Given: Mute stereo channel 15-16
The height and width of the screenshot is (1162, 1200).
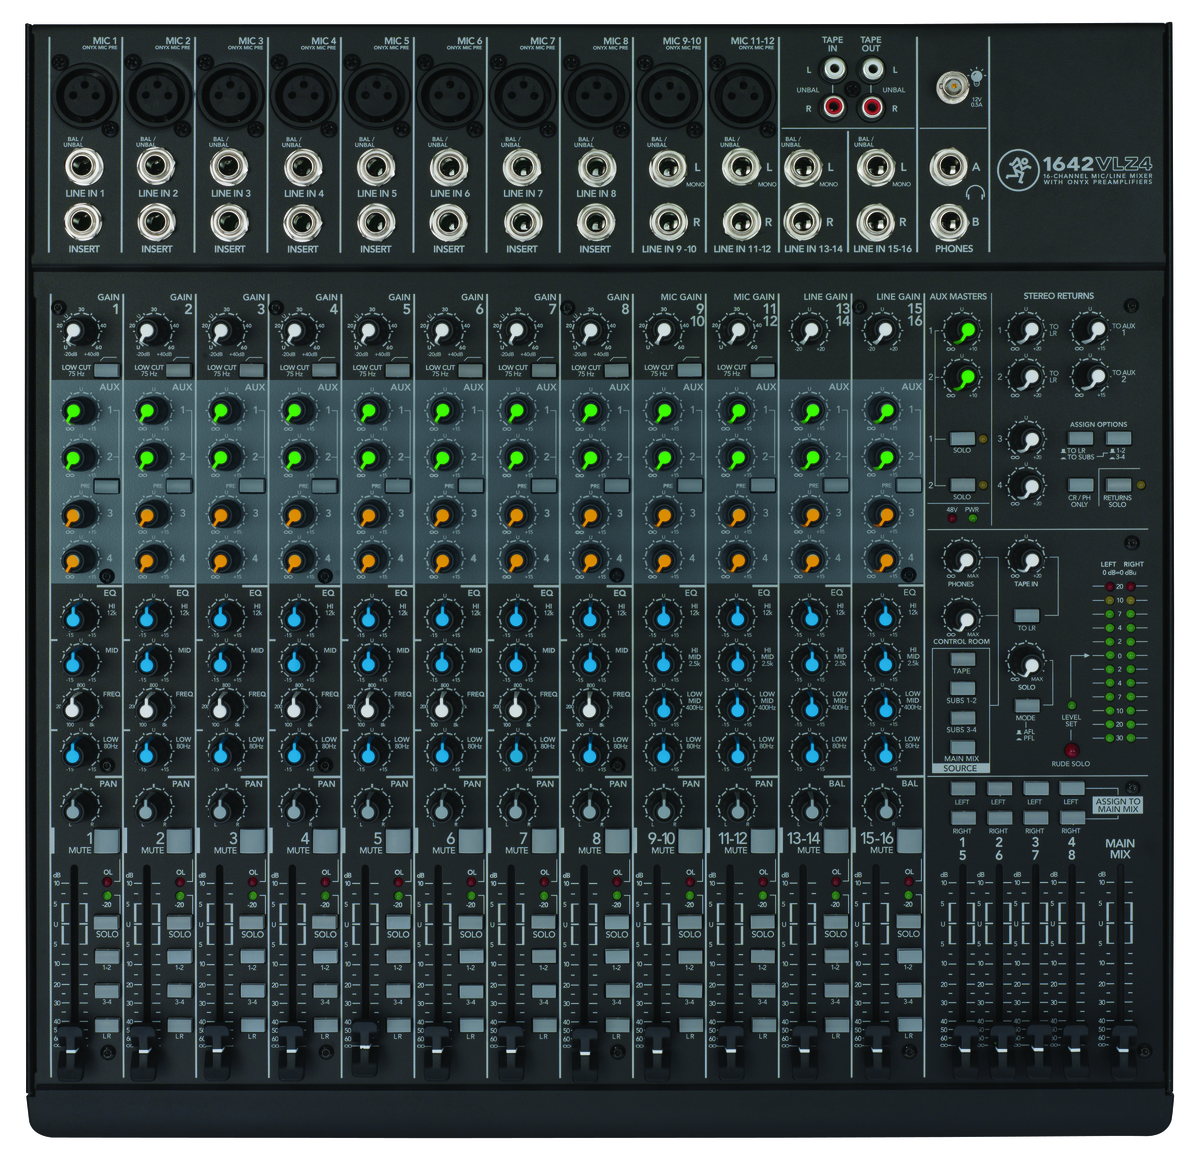Looking at the screenshot, I should pos(908,840).
